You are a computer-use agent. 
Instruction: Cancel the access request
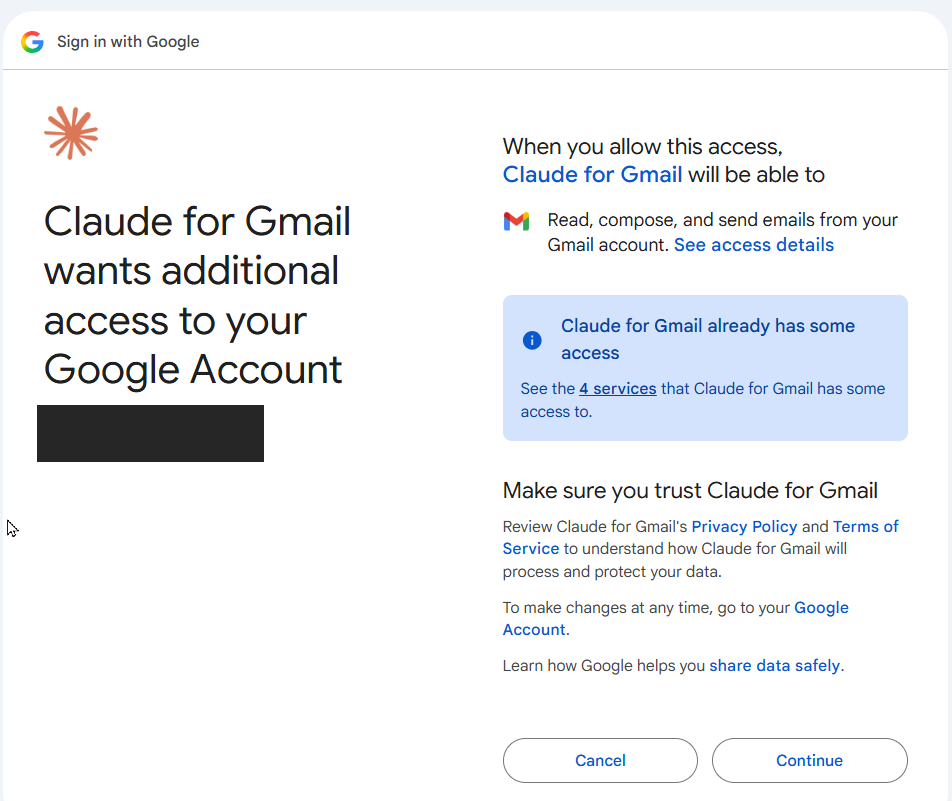click(x=600, y=760)
